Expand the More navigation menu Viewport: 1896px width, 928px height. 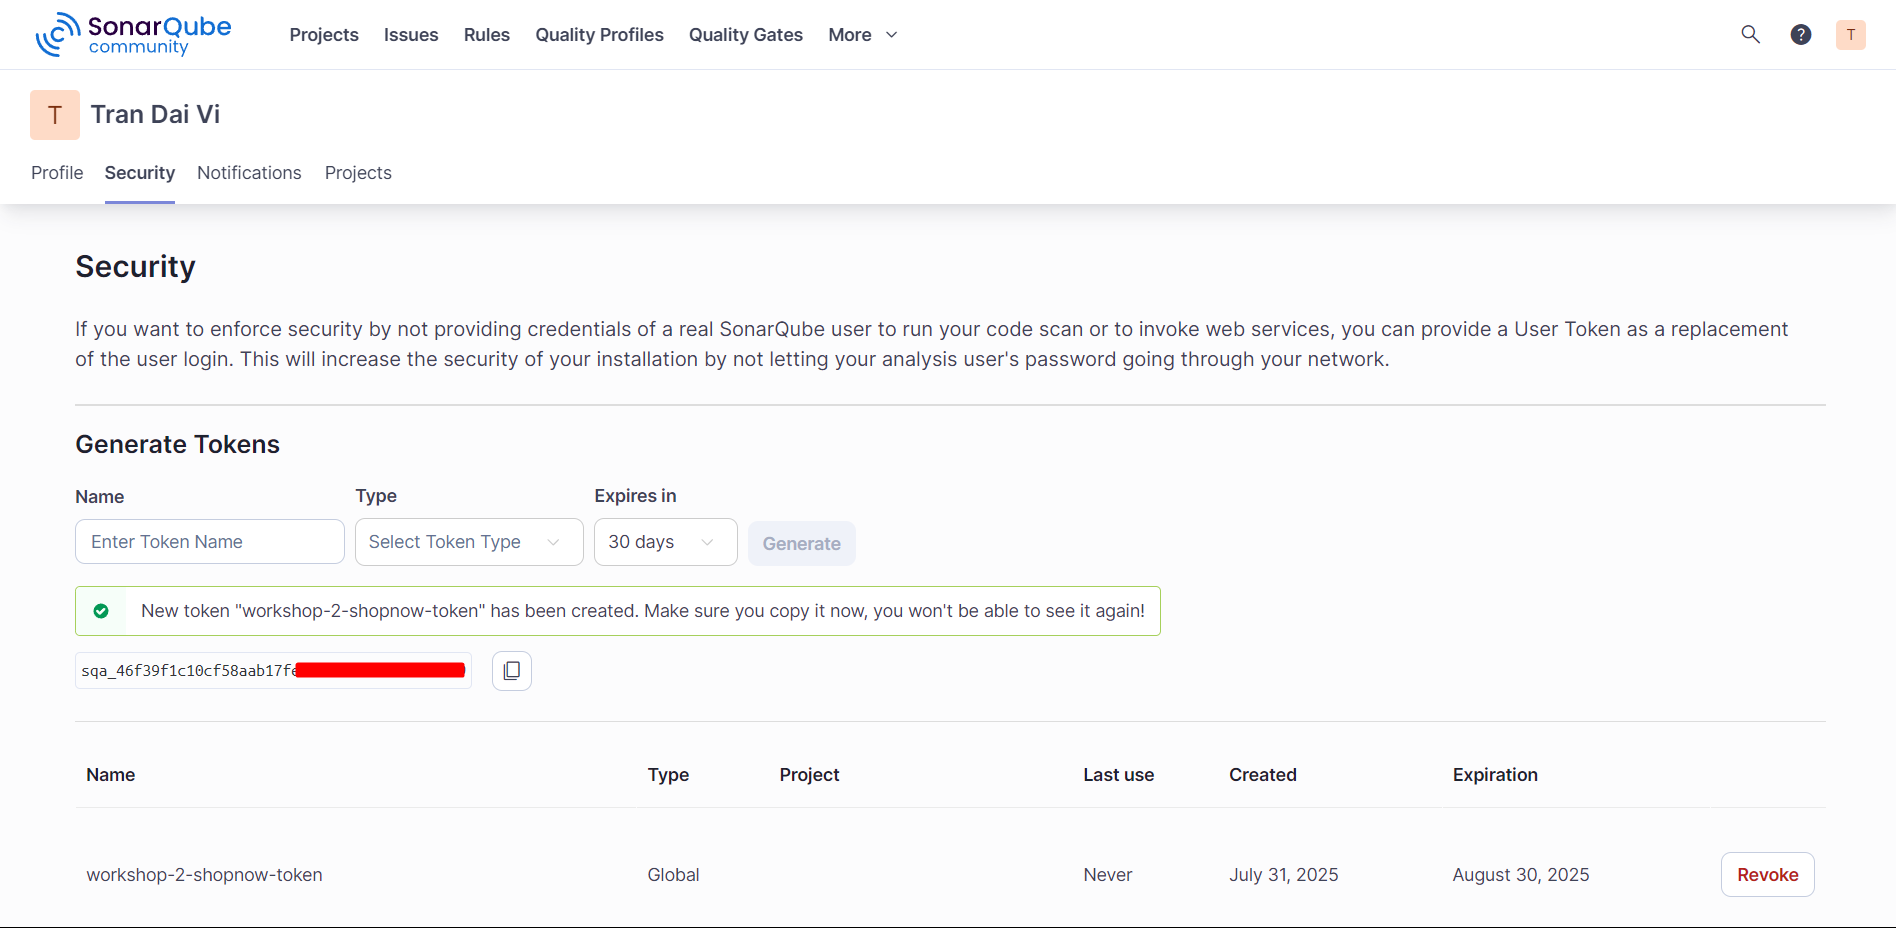(x=862, y=35)
